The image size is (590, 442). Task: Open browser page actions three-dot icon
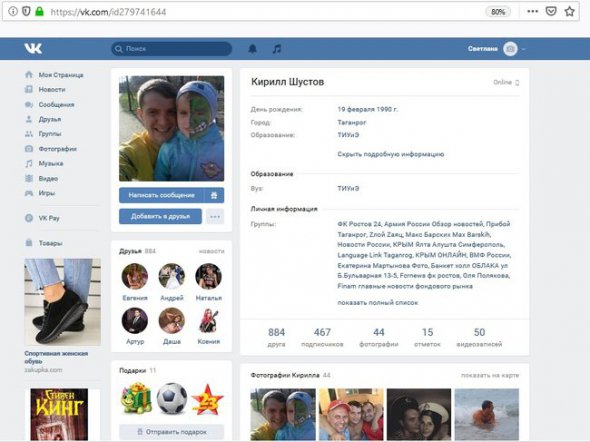532,11
